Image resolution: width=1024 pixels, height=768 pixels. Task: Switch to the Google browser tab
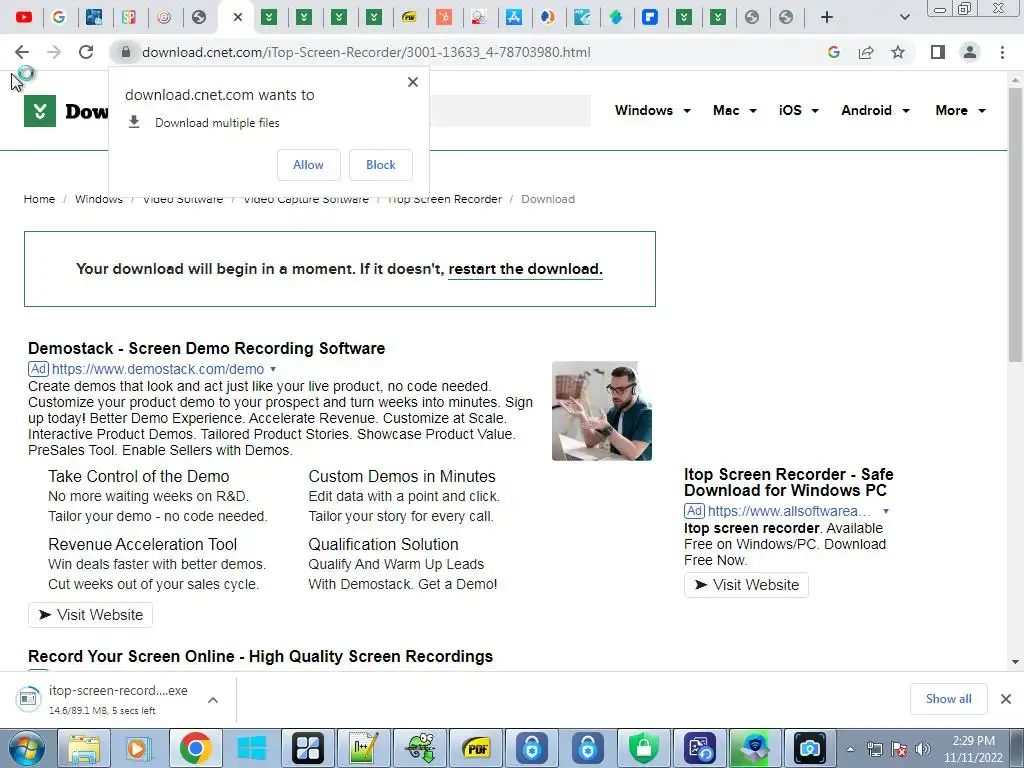pos(59,17)
